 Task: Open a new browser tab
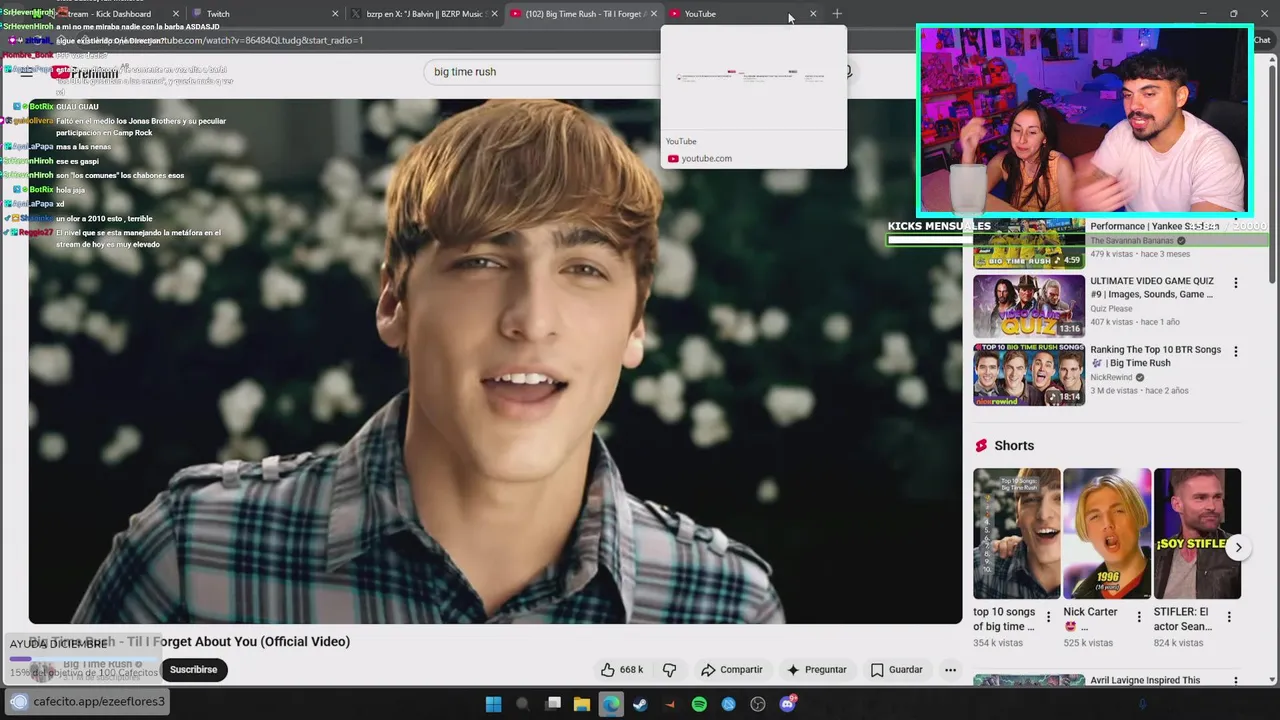tap(837, 14)
